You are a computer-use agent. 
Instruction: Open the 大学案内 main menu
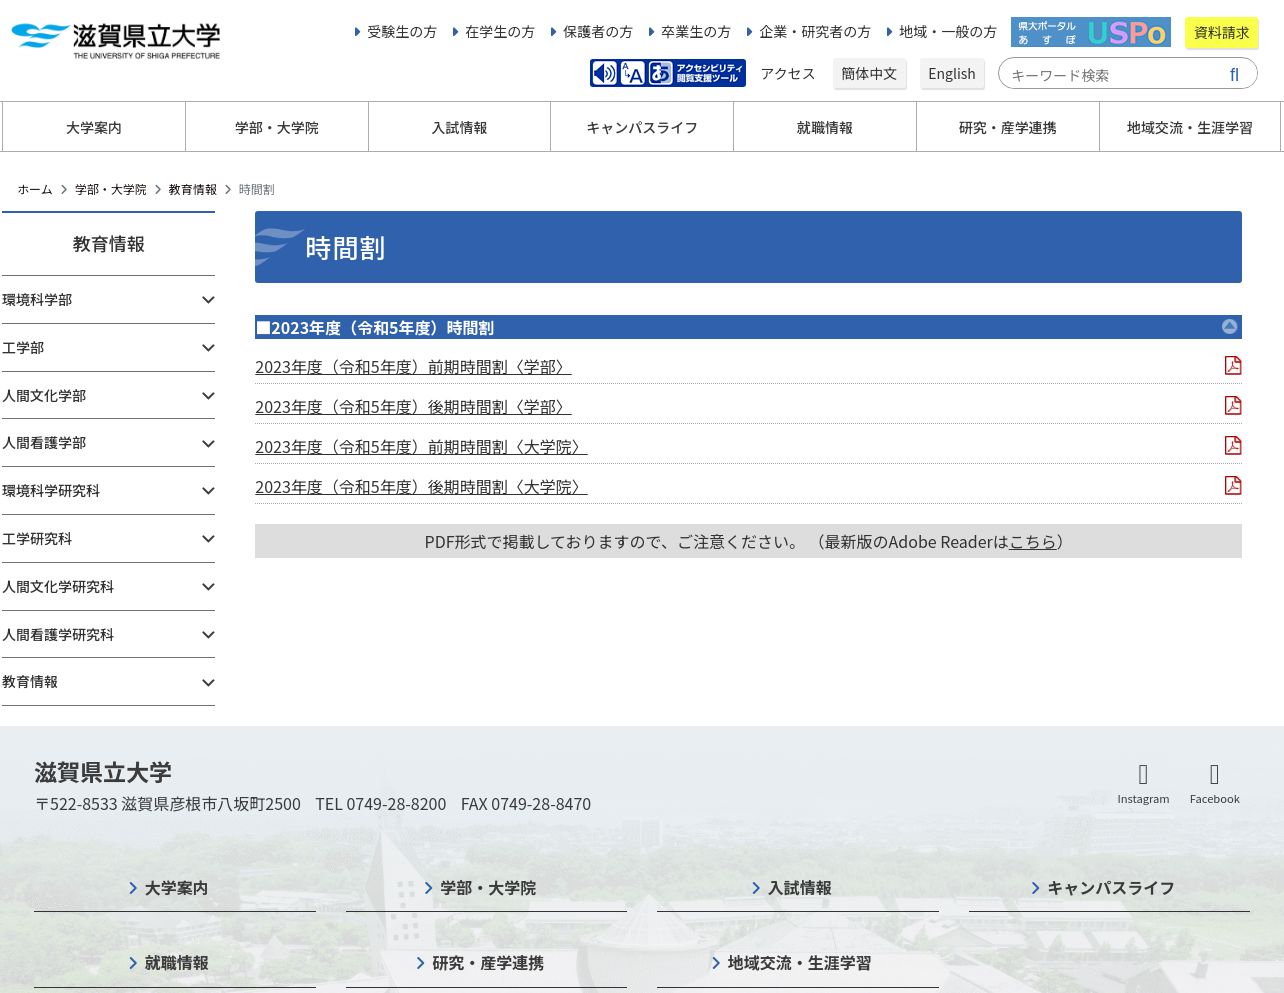[94, 127]
